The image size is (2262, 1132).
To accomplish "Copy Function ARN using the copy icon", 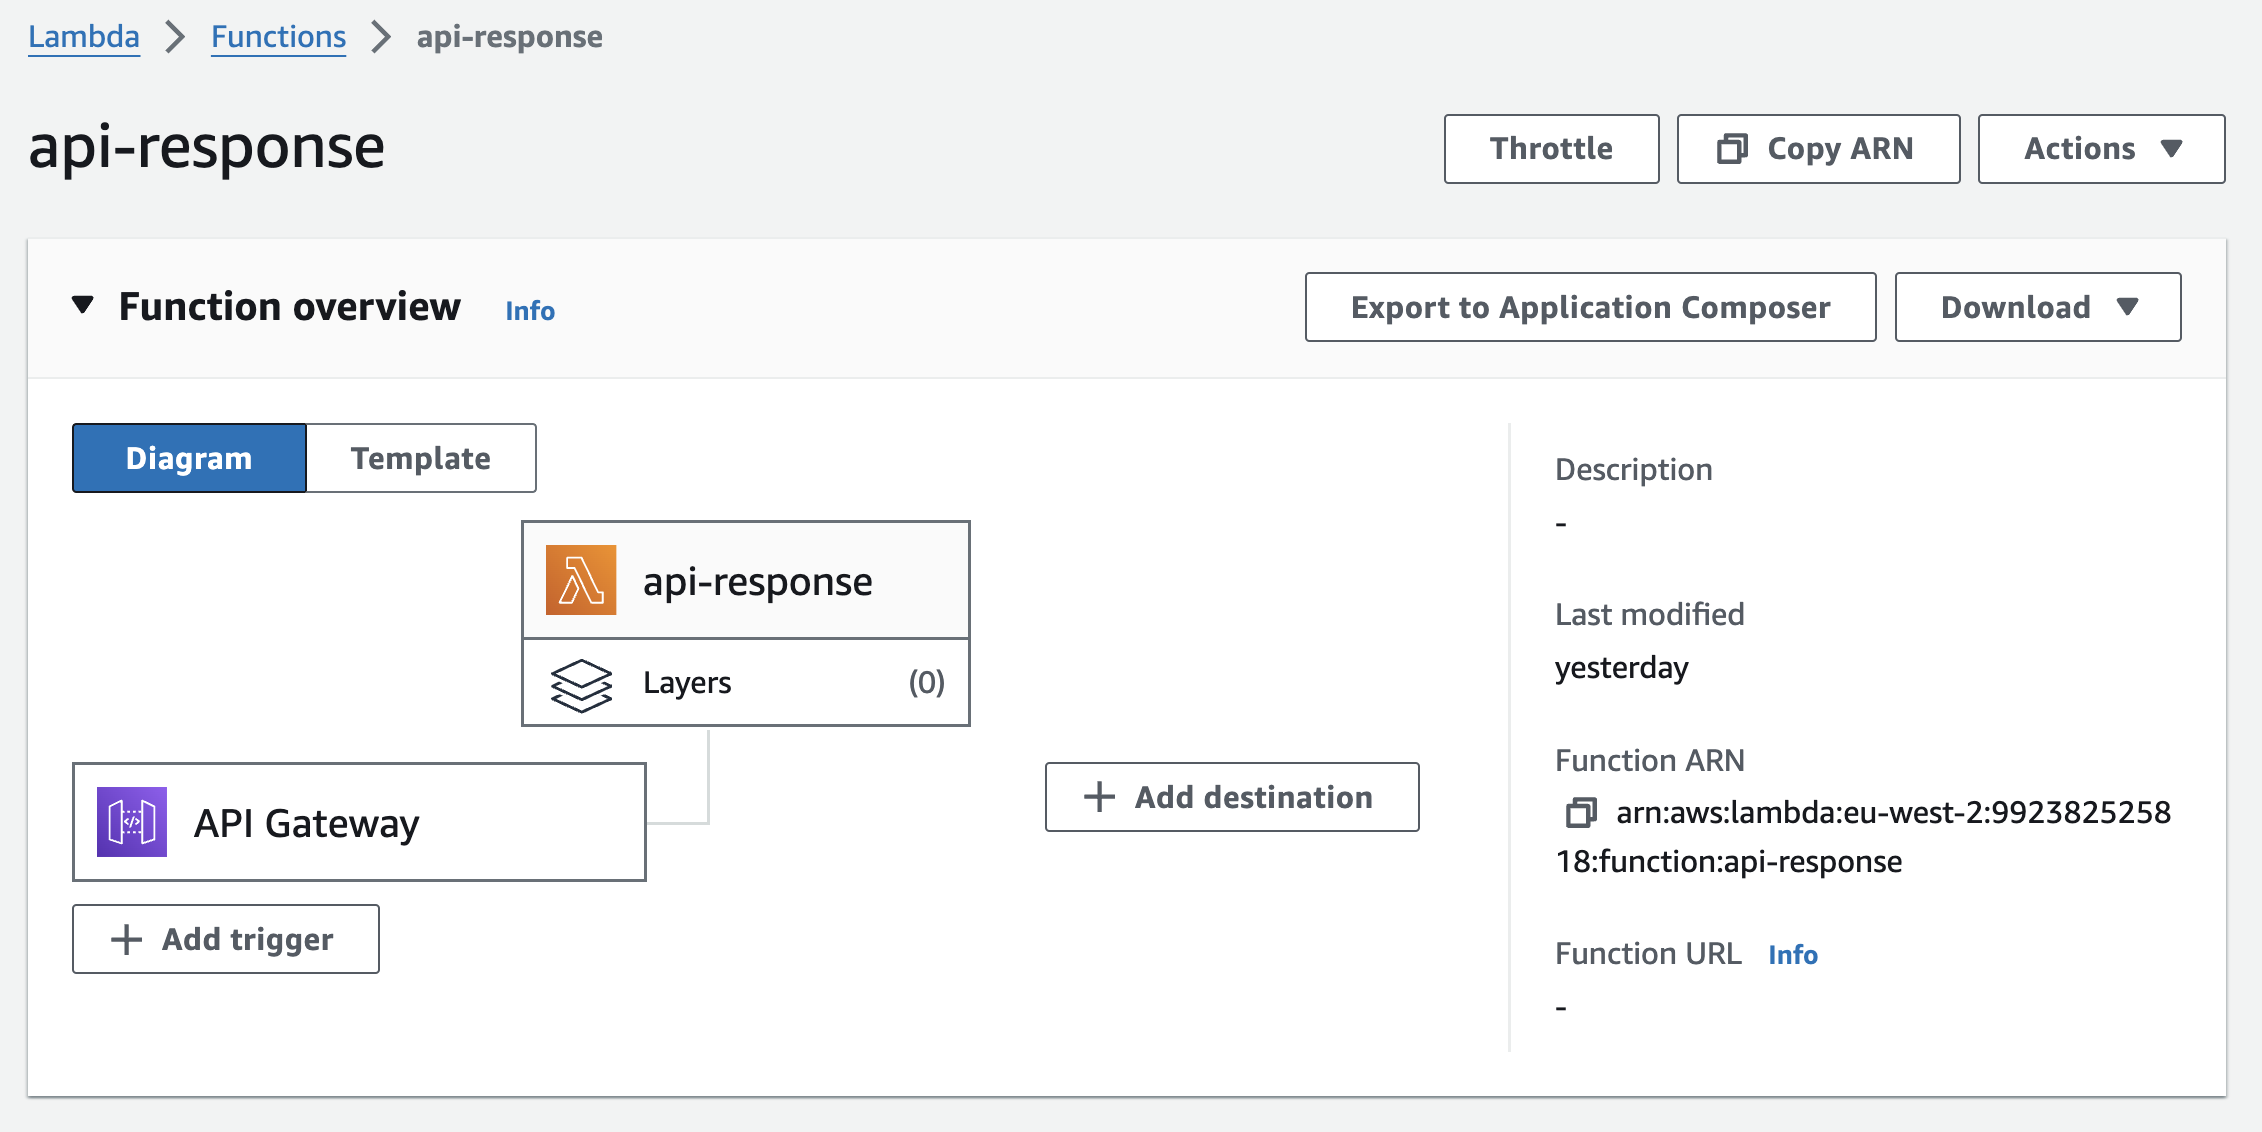I will tap(1581, 812).
